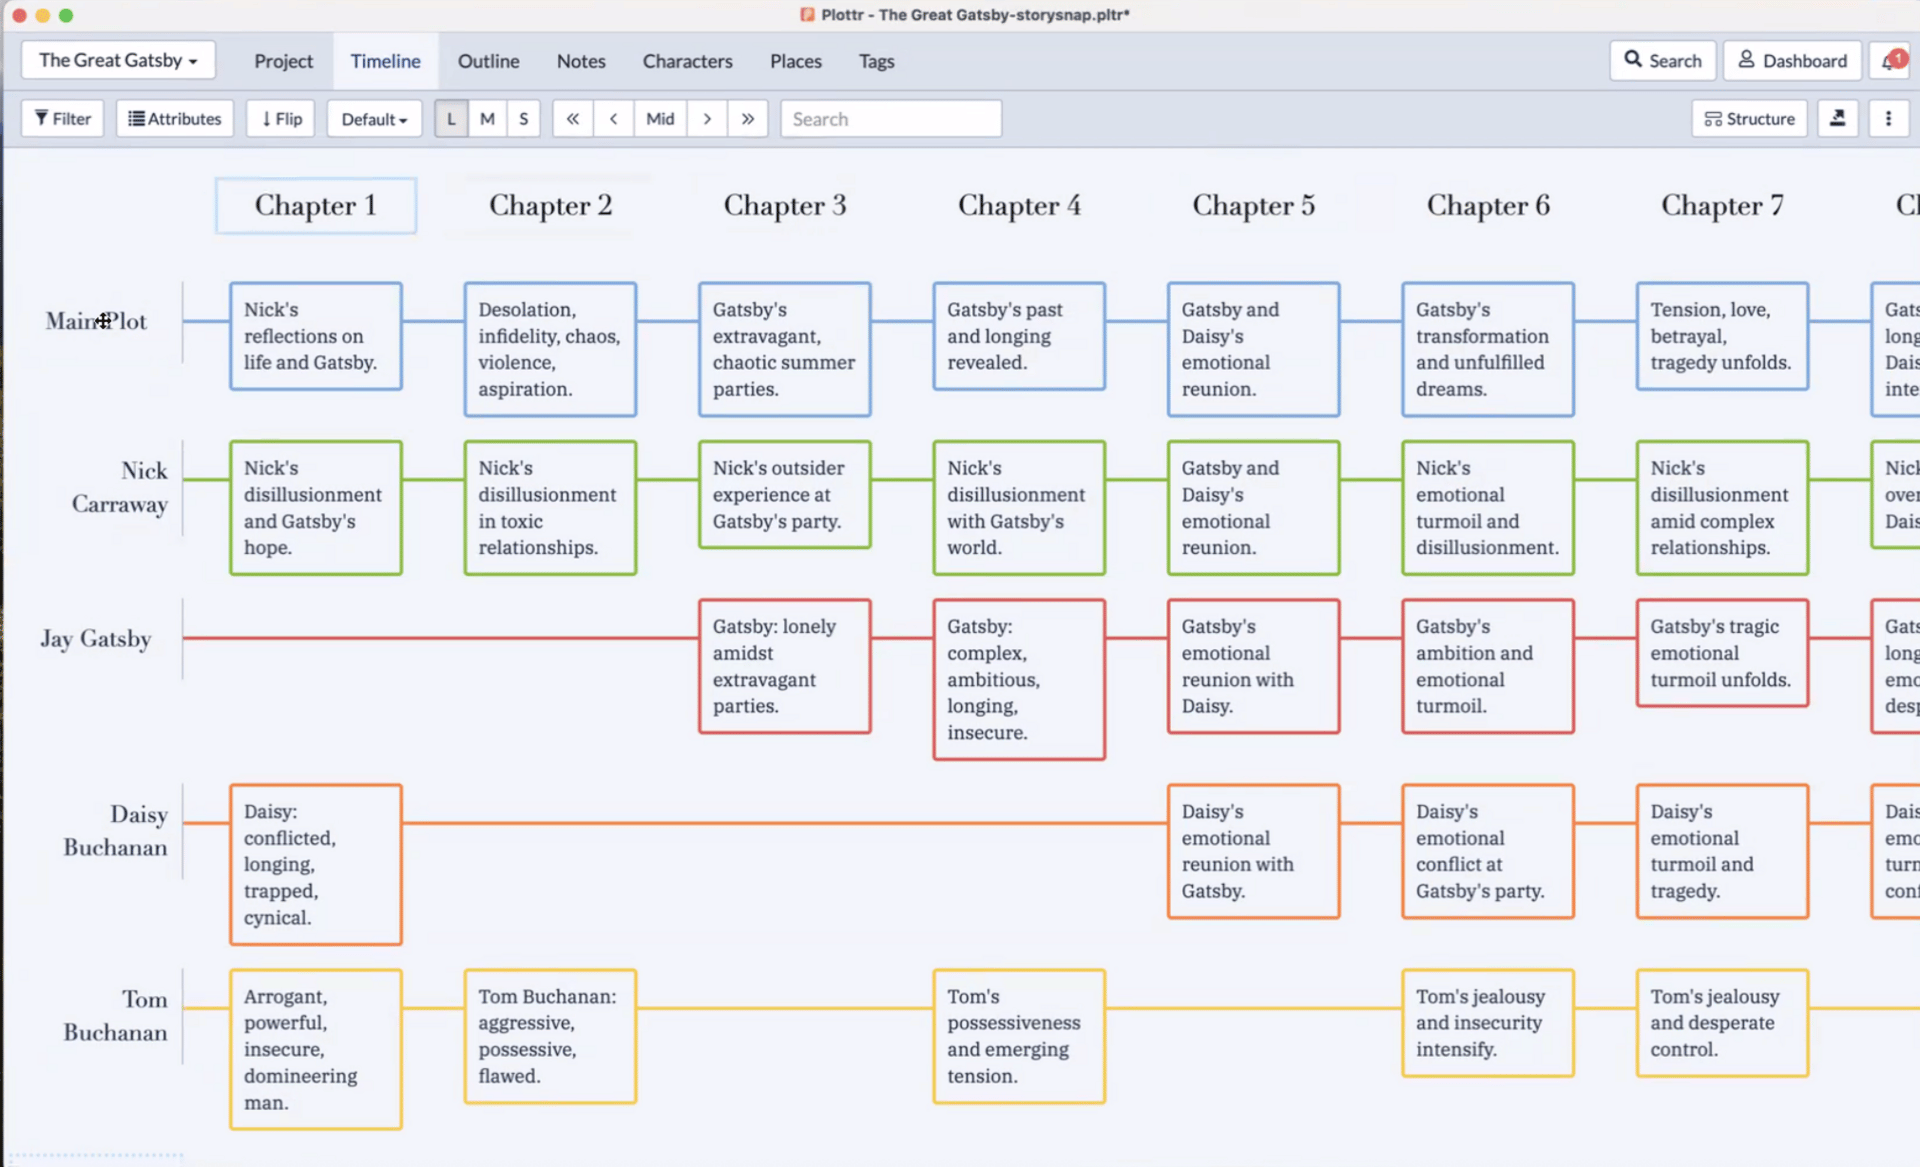1920x1167 pixels.
Task: Select the L (large) card size
Action: (451, 118)
